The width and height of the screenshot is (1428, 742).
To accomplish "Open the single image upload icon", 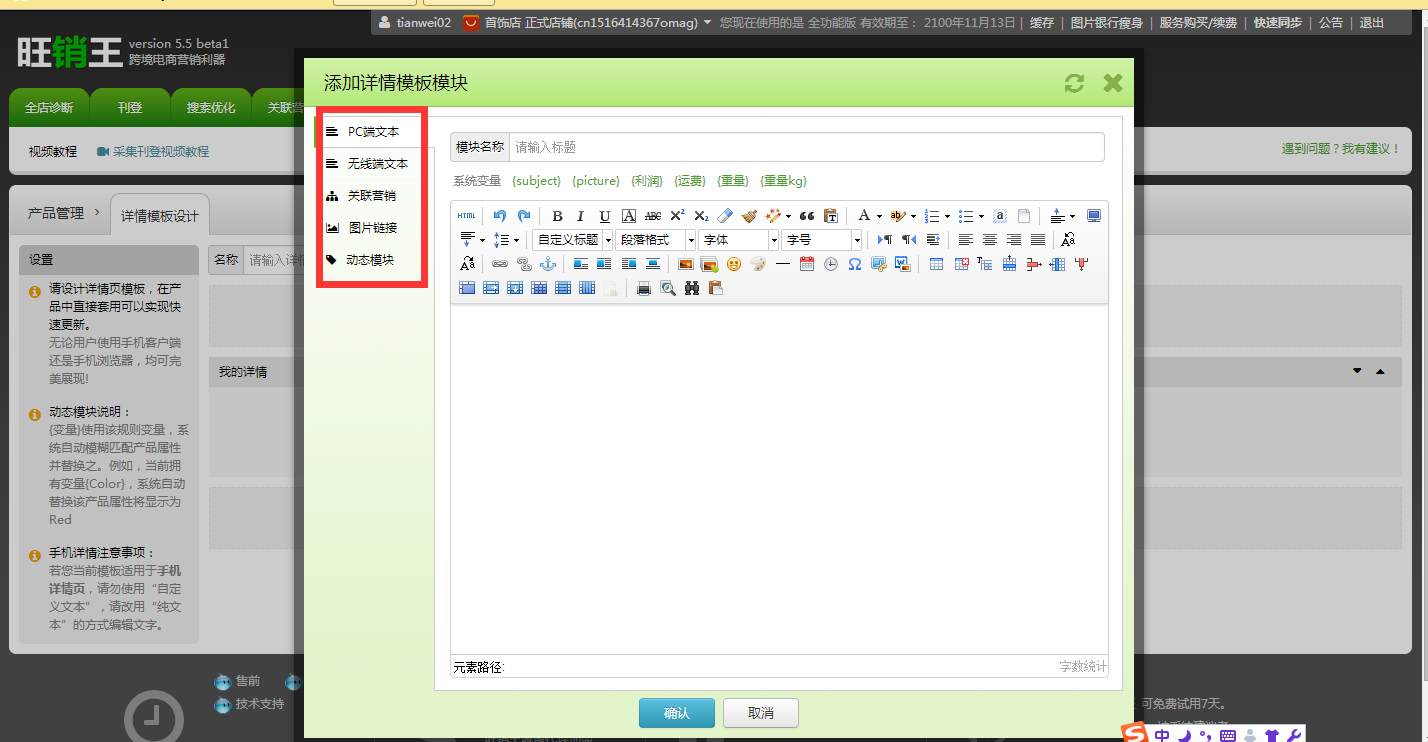I will pos(686,264).
